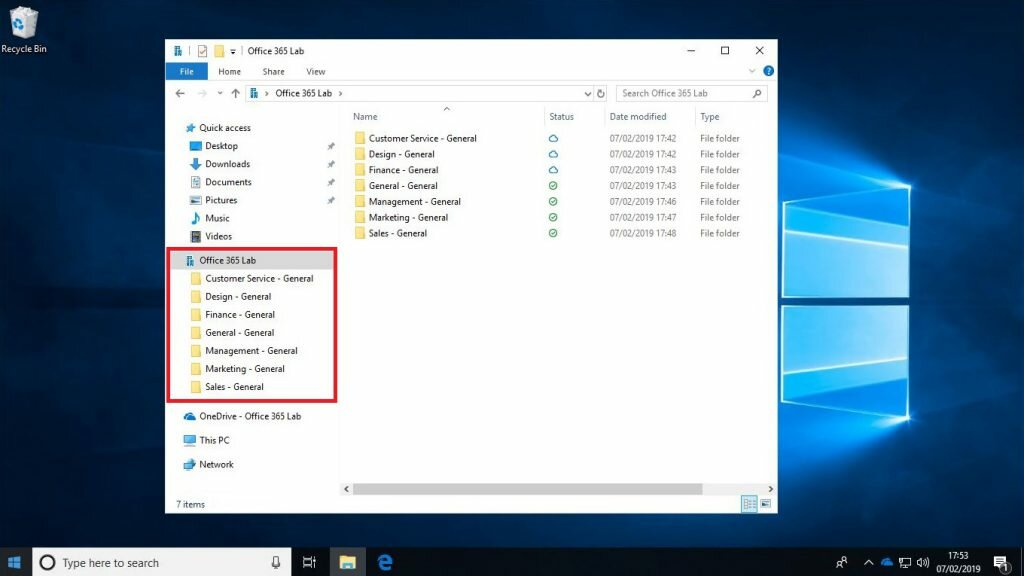Select Network in navigation pane

point(216,465)
